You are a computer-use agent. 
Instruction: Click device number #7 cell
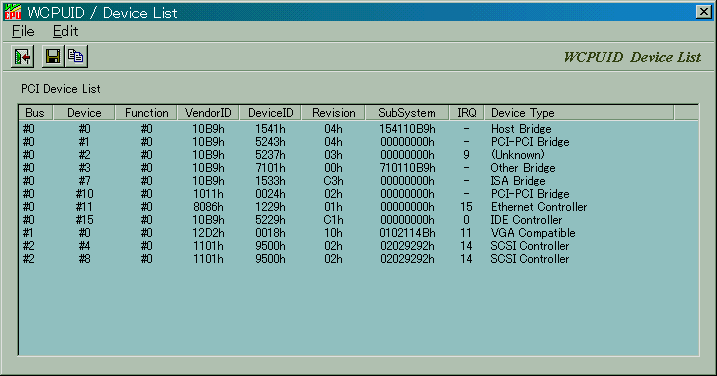84,181
